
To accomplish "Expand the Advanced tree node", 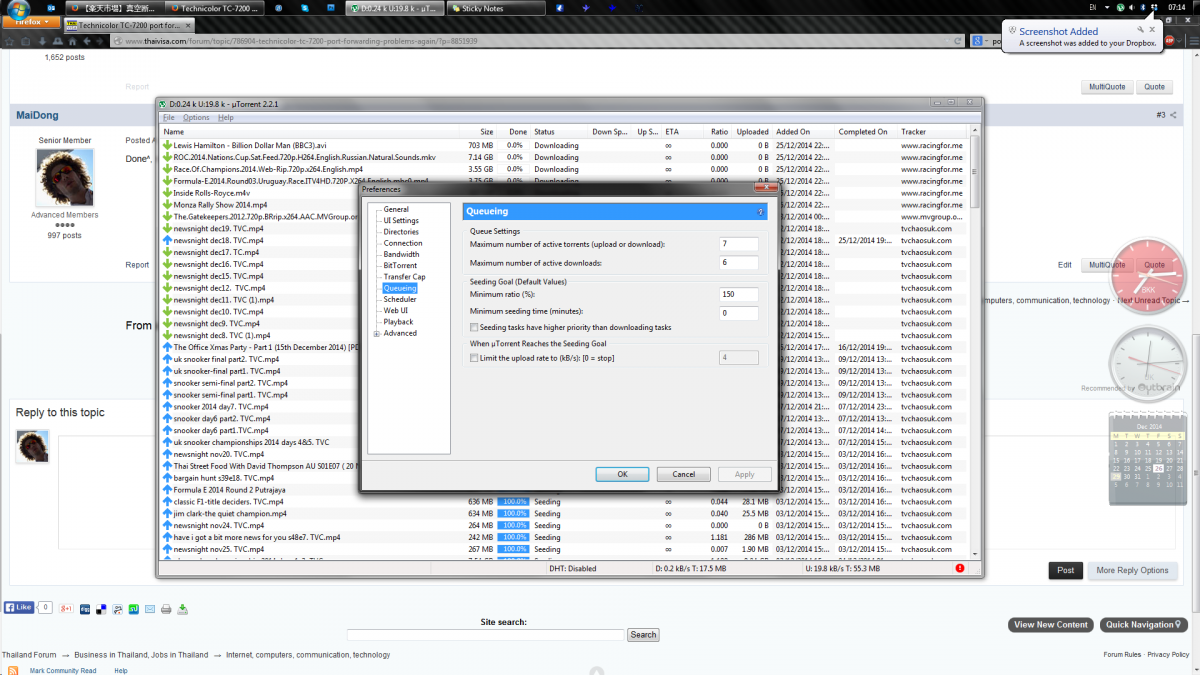I will (x=377, y=334).
